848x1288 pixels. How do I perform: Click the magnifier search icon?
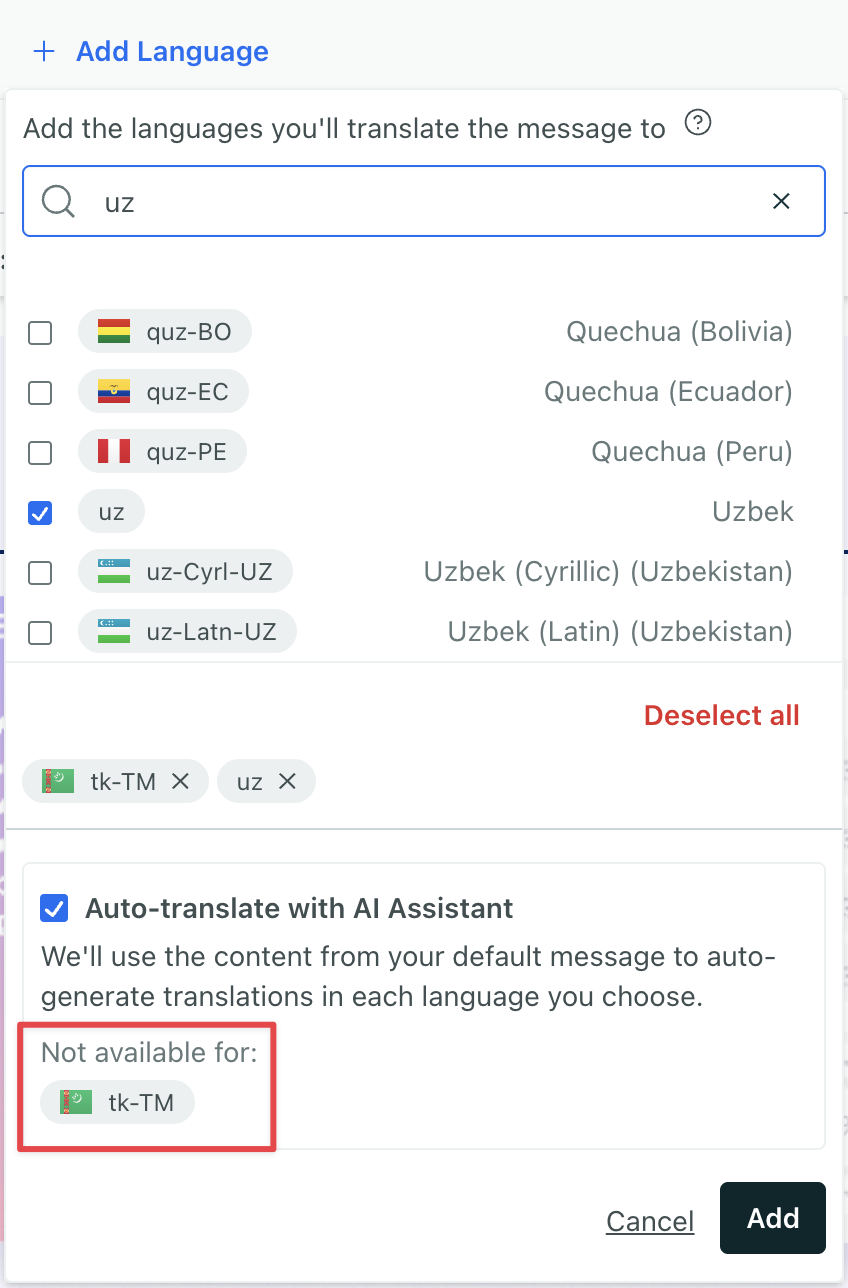58,201
